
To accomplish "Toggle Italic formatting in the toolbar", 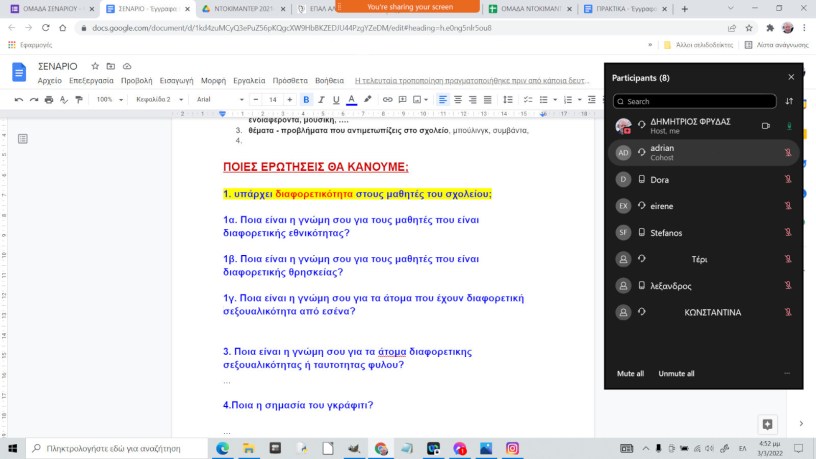I will pos(321,100).
